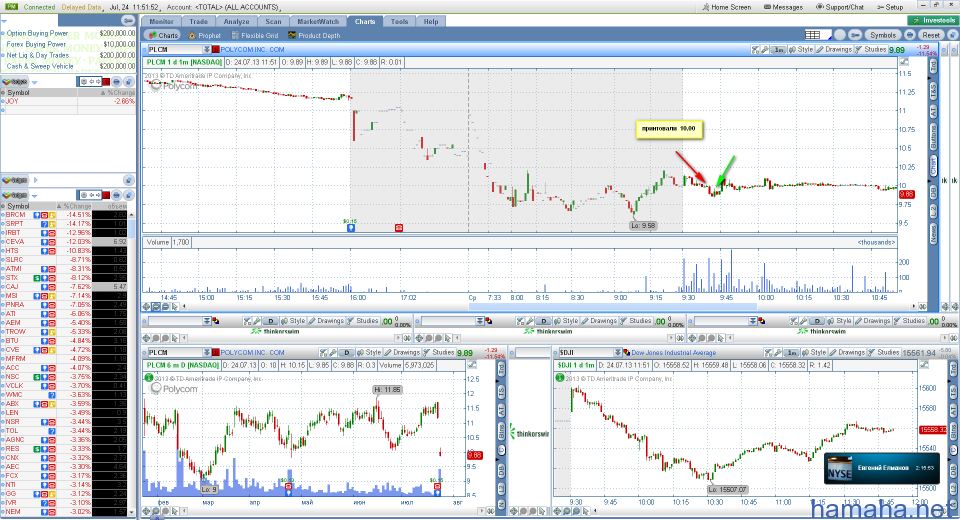The height and width of the screenshot is (520, 960).
Task: Open POLYCOM INC. COM company link
Action: coord(252,50)
